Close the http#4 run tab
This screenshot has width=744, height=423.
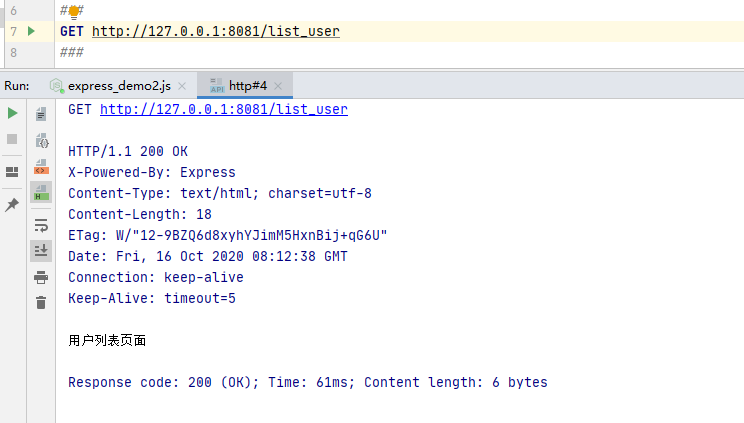(x=278, y=86)
